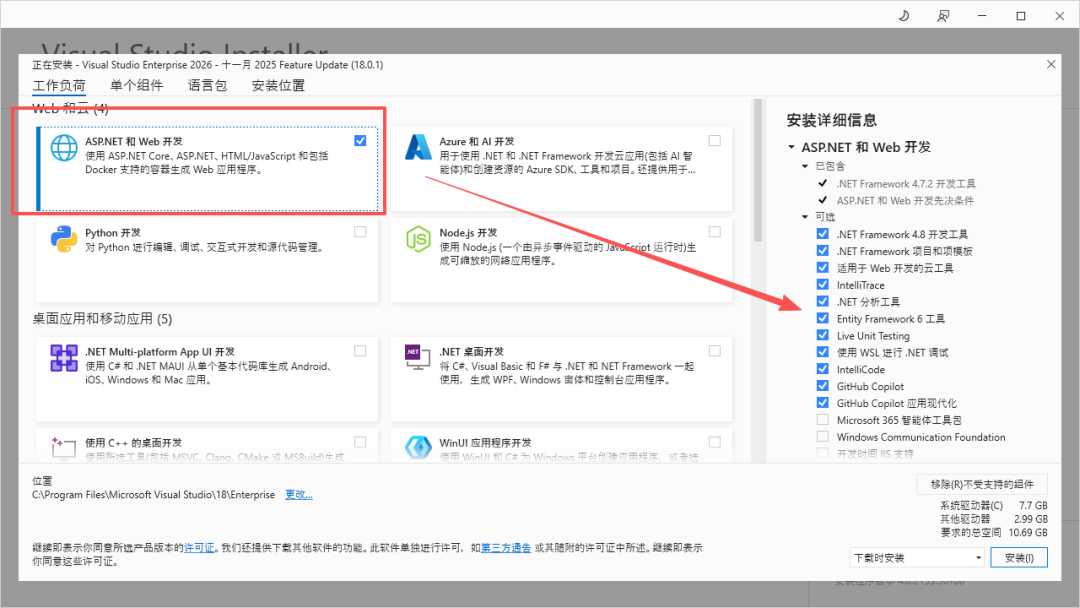Click the 更改 link to change install path
The image size is (1080, 608).
point(298,493)
